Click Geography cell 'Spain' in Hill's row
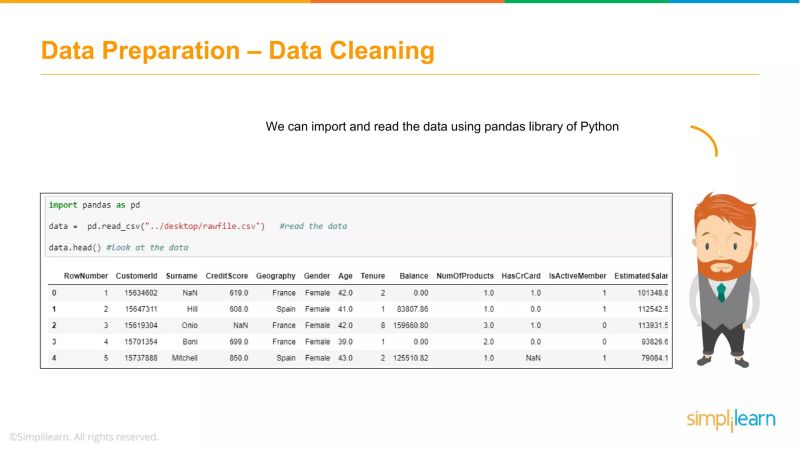 [x=286, y=309]
